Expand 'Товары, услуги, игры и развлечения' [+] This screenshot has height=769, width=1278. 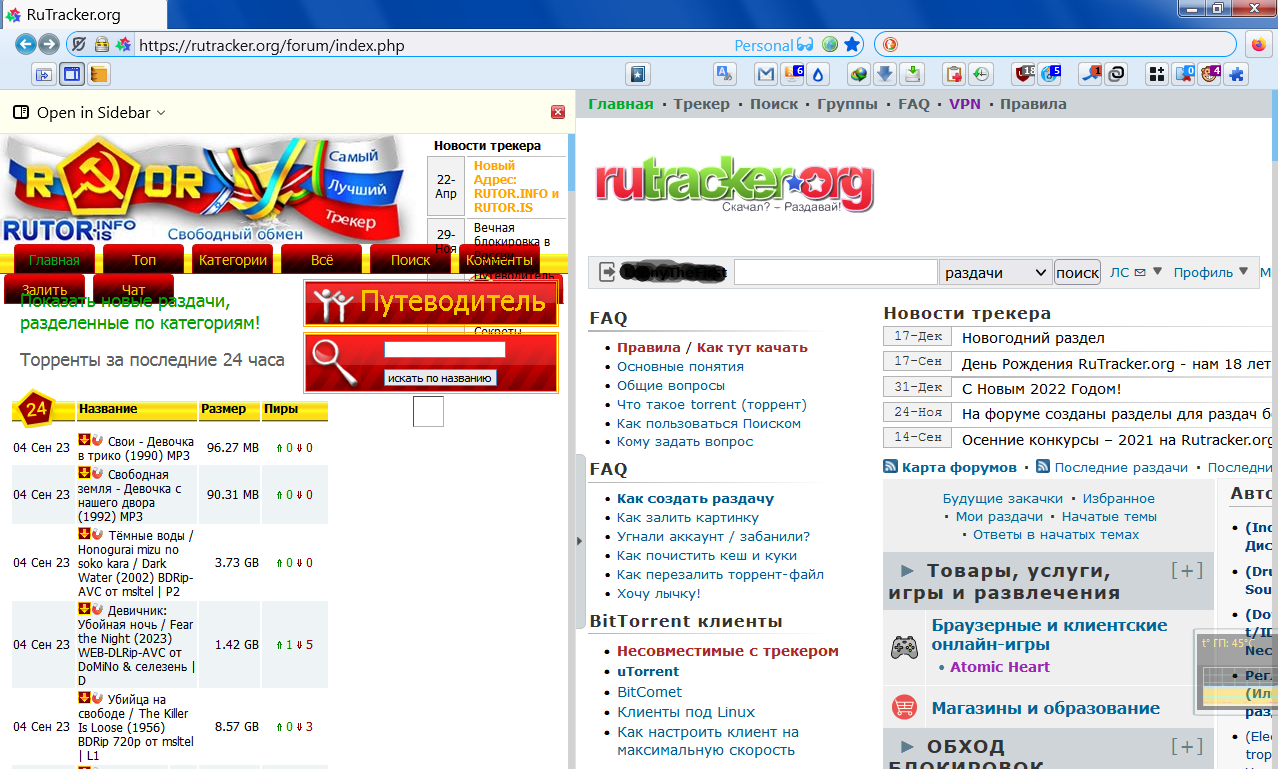pyautogui.click(x=1187, y=571)
